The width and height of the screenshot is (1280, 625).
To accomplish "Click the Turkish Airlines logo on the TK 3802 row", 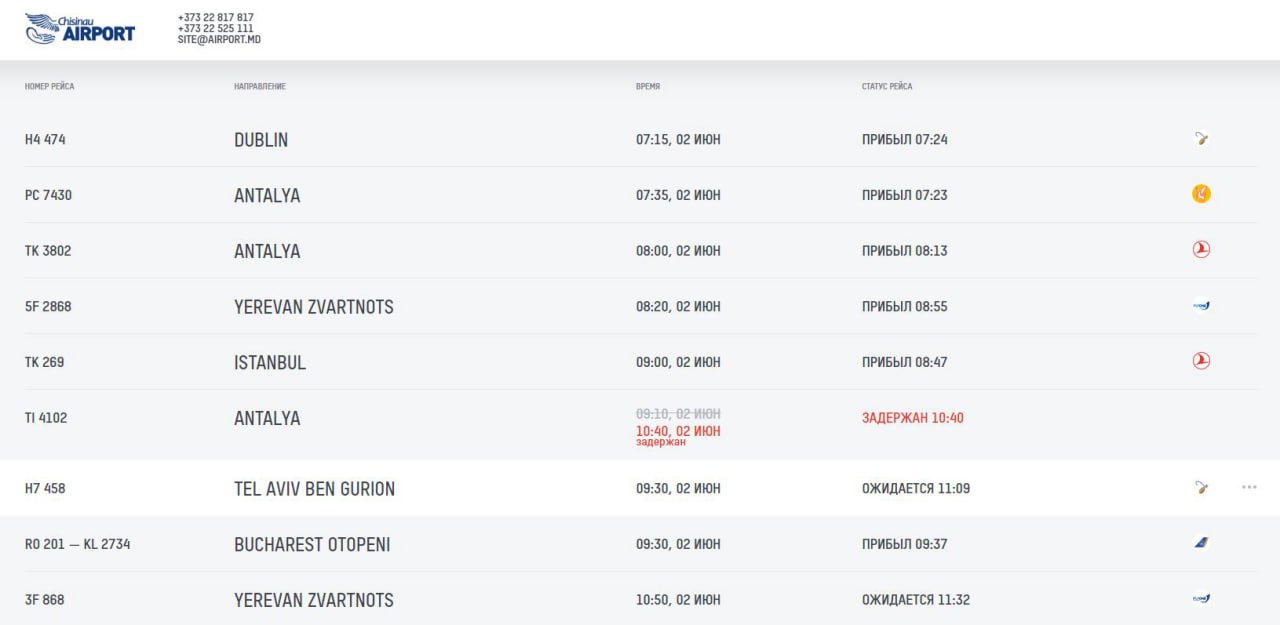I will point(1201,250).
